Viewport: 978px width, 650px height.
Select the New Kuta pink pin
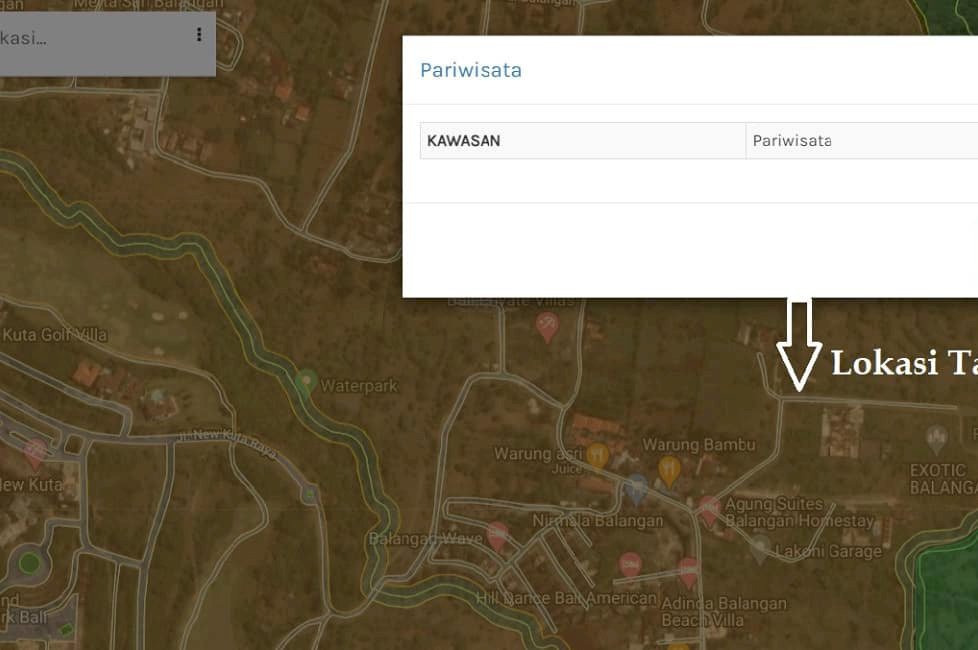point(35,452)
